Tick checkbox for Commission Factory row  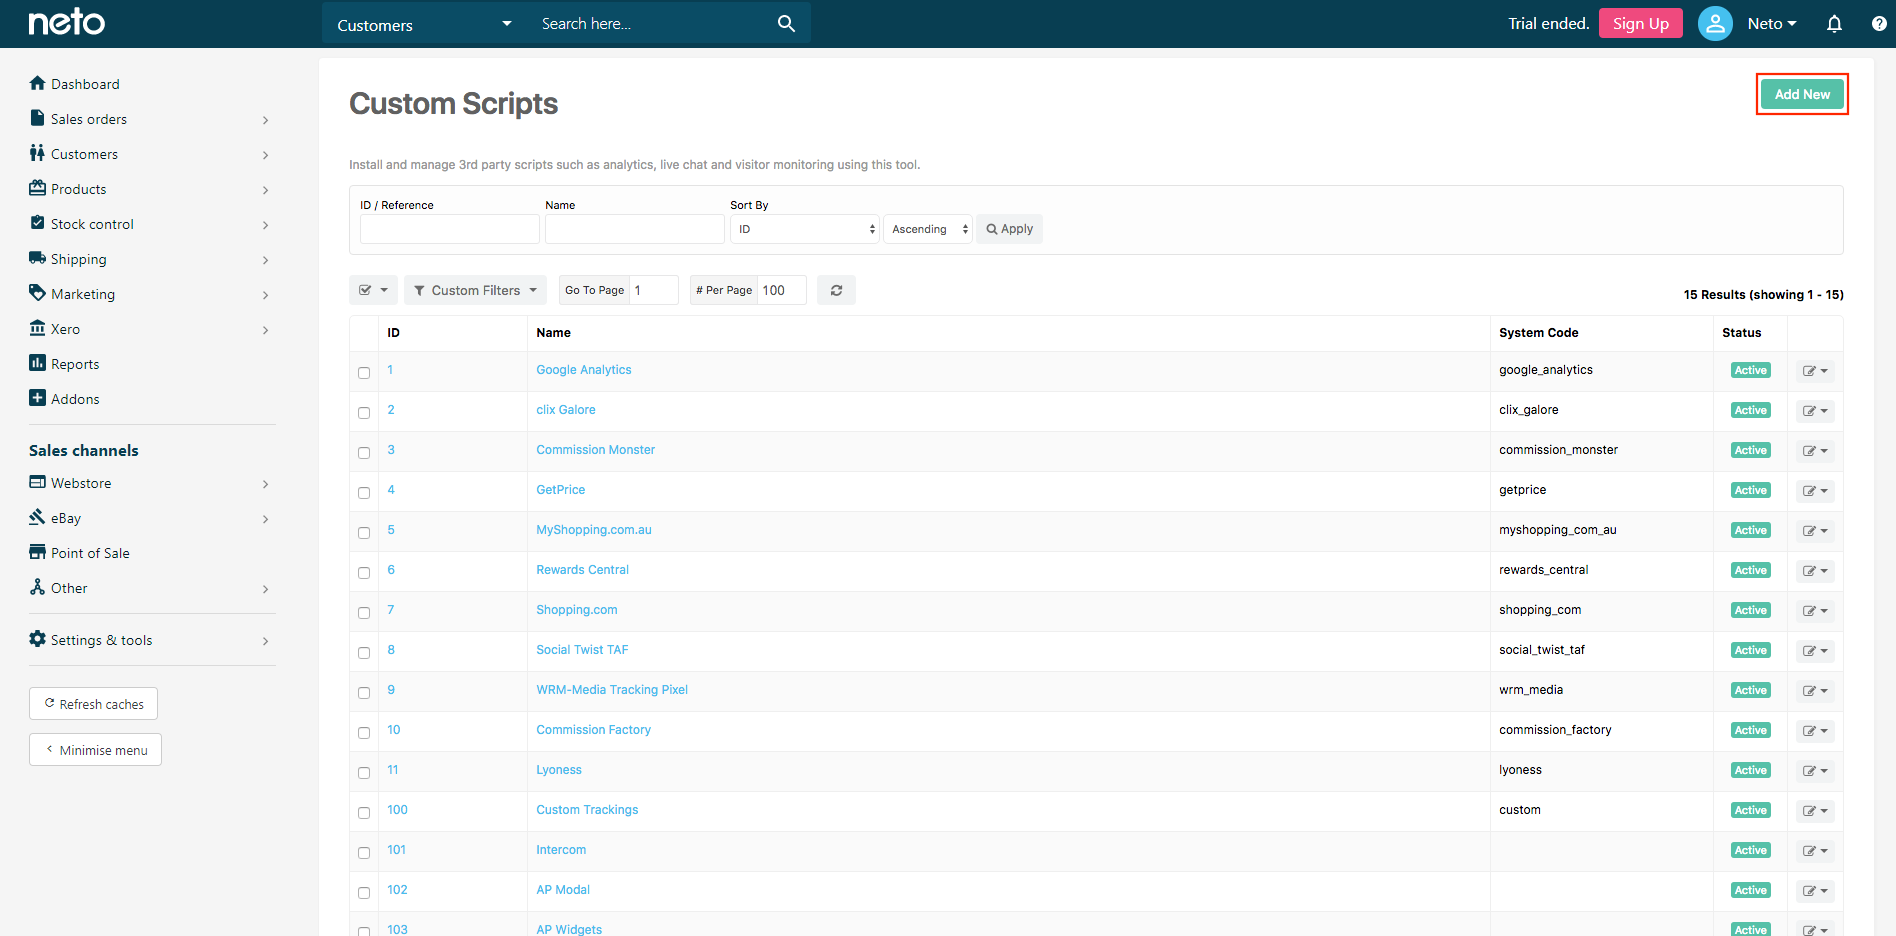(364, 733)
